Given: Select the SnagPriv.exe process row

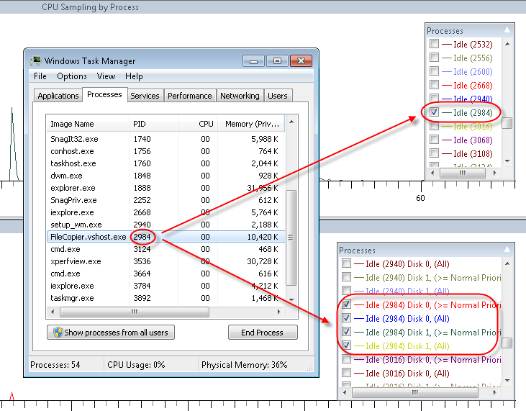Looking at the screenshot, I should (x=166, y=200).
